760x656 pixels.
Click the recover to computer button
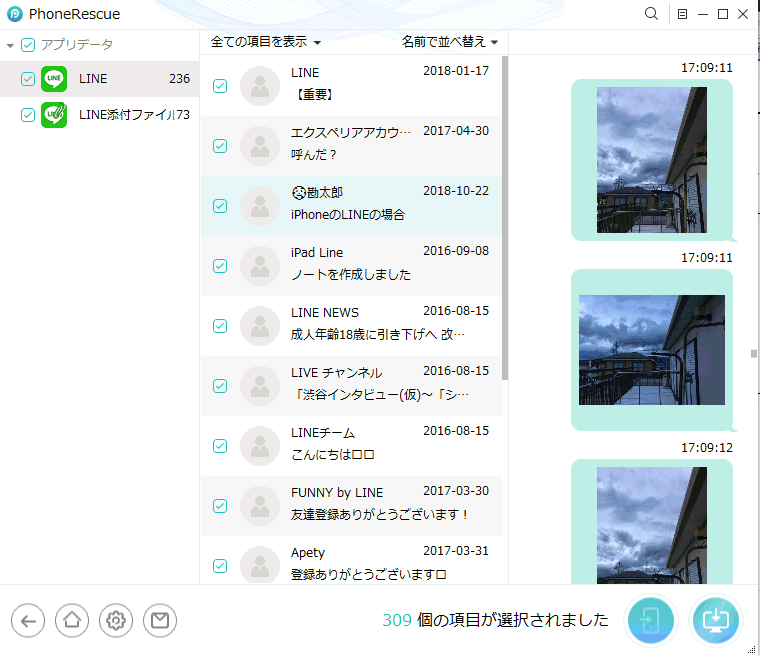click(716, 620)
